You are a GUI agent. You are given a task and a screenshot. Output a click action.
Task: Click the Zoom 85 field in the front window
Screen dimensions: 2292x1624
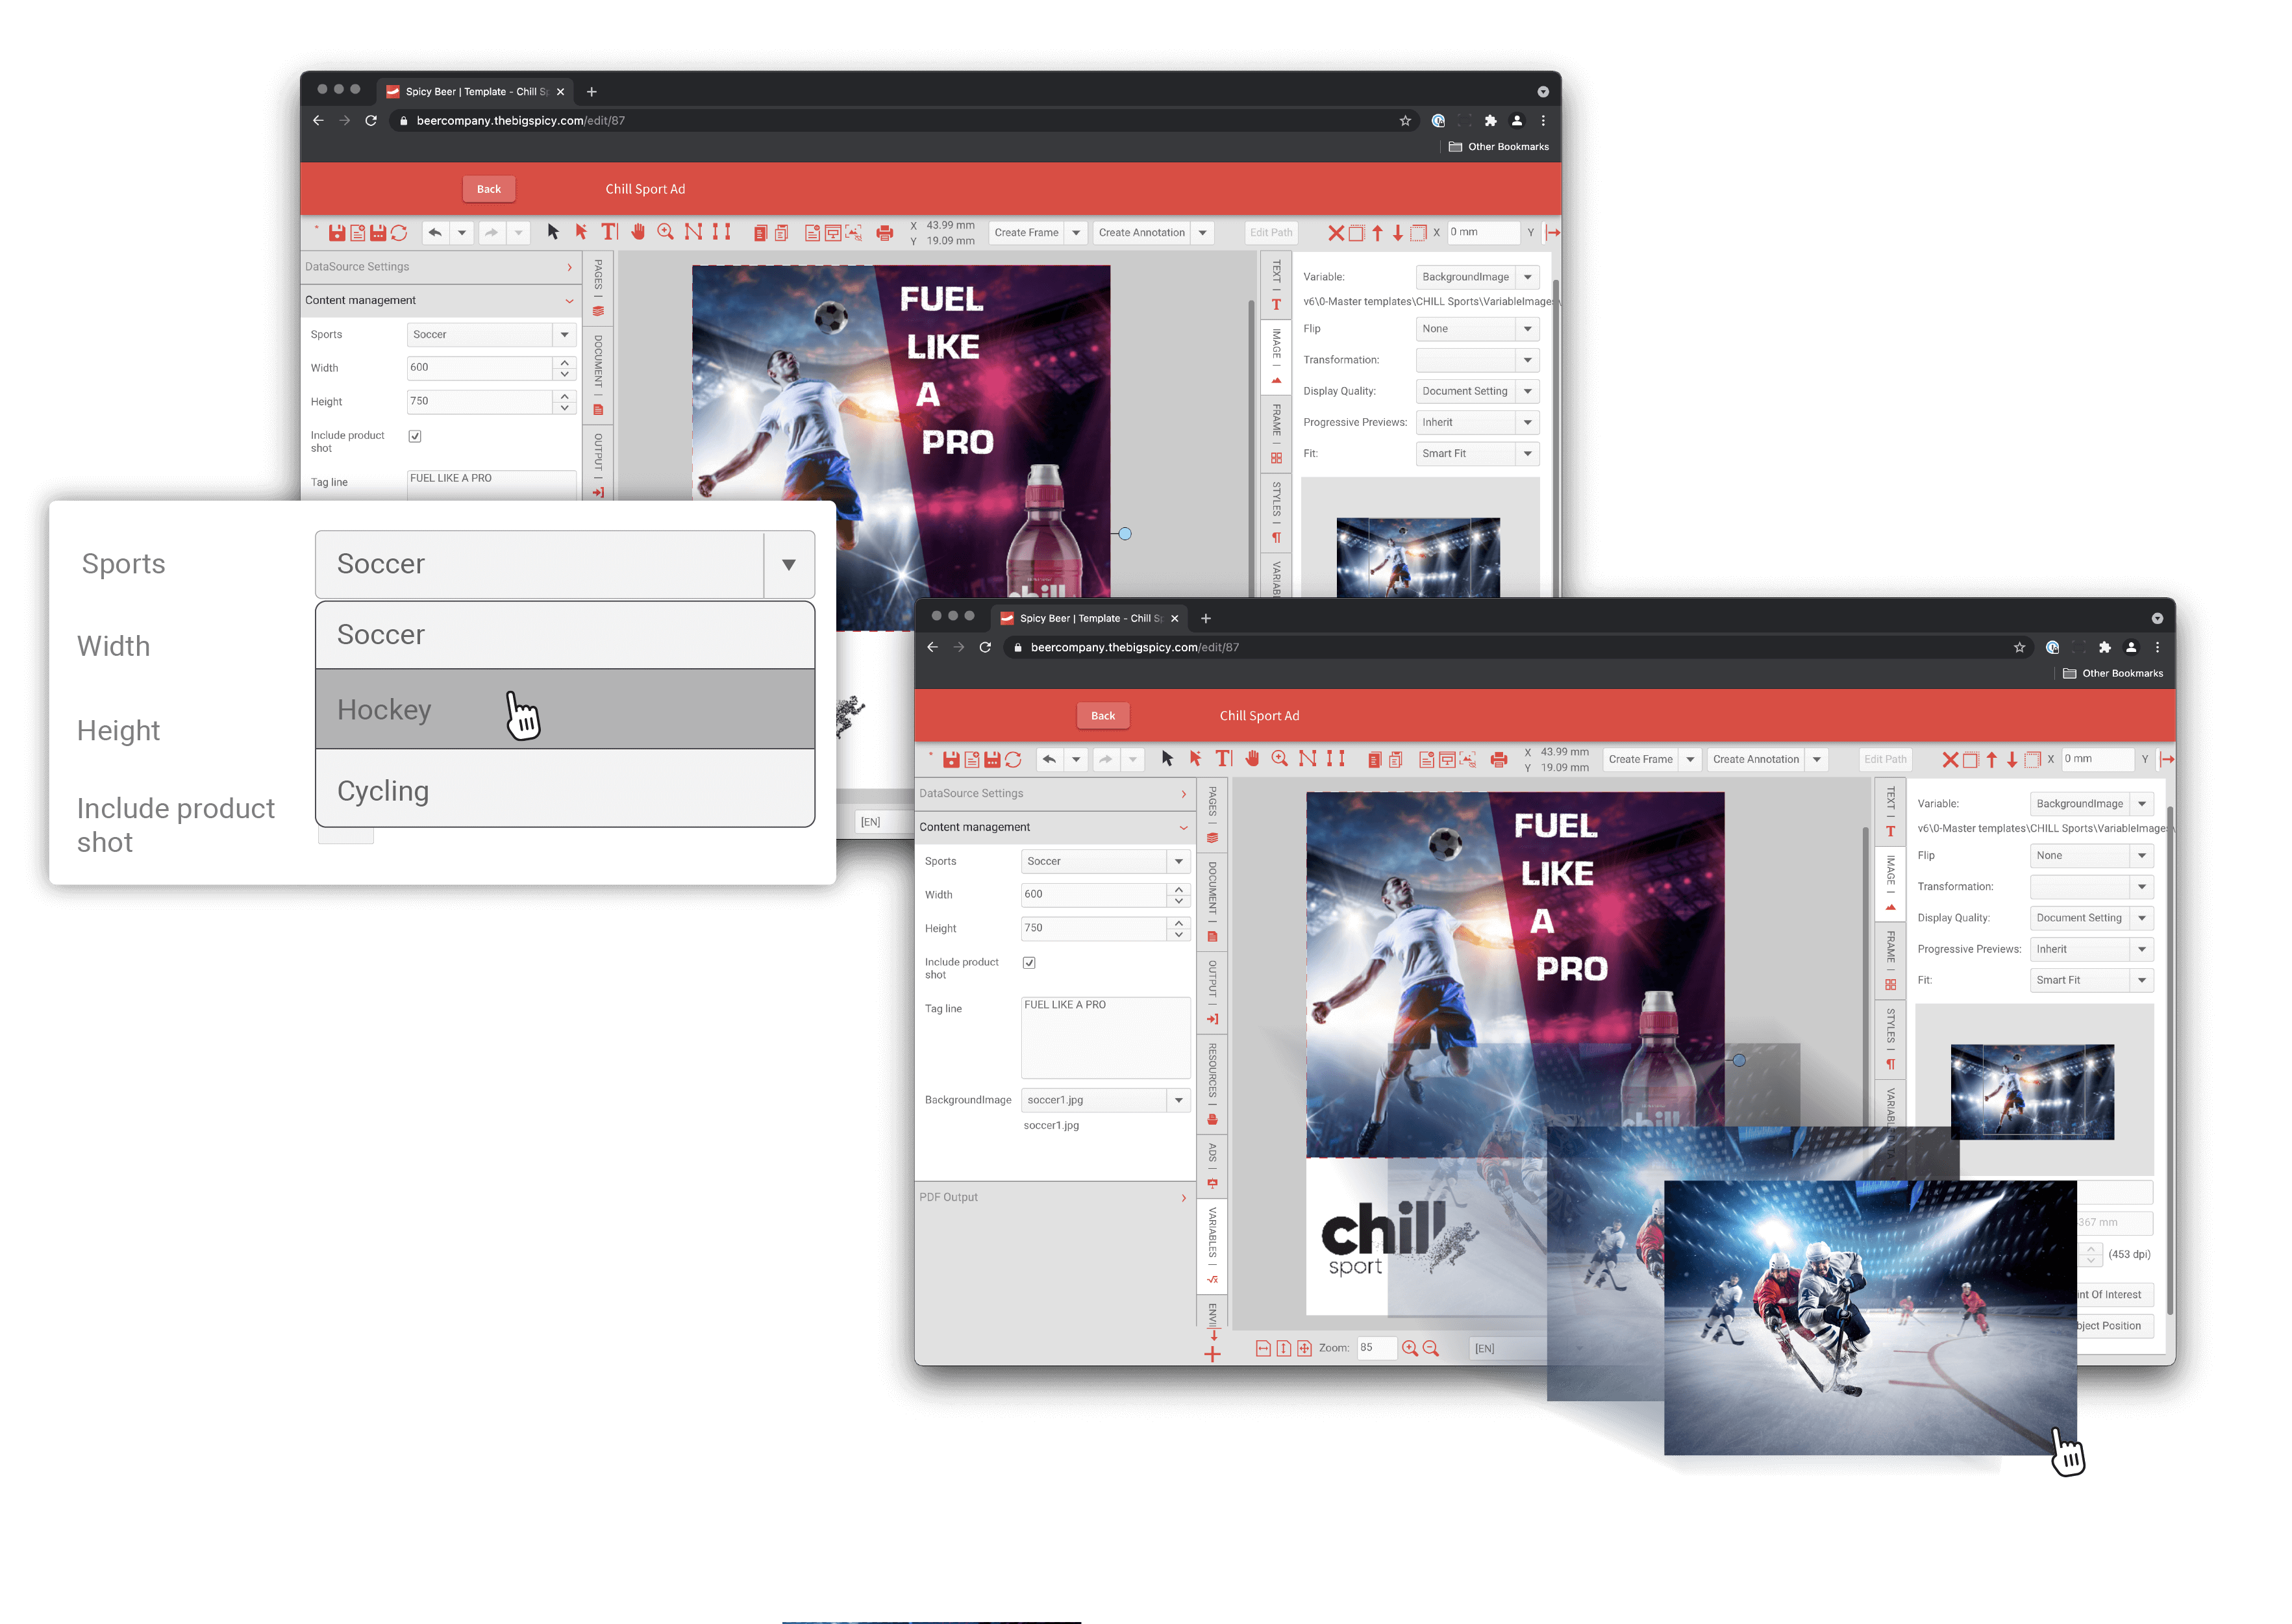tap(1376, 1348)
